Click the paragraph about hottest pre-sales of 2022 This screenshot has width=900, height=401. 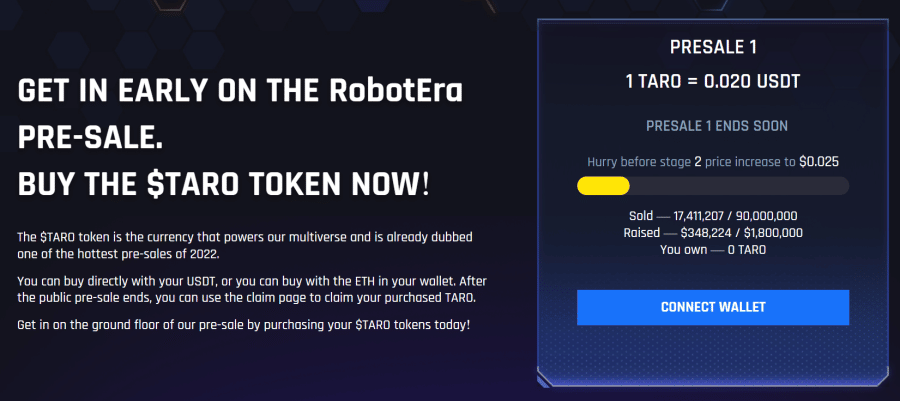(245, 246)
